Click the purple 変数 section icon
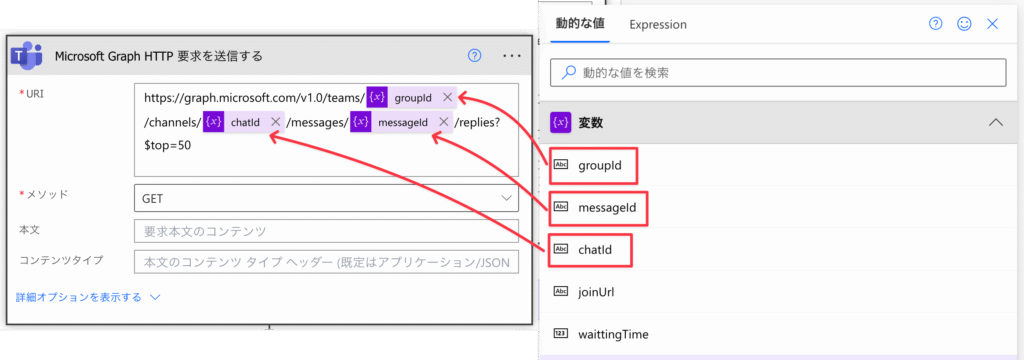This screenshot has width=1024, height=360. (x=560, y=122)
